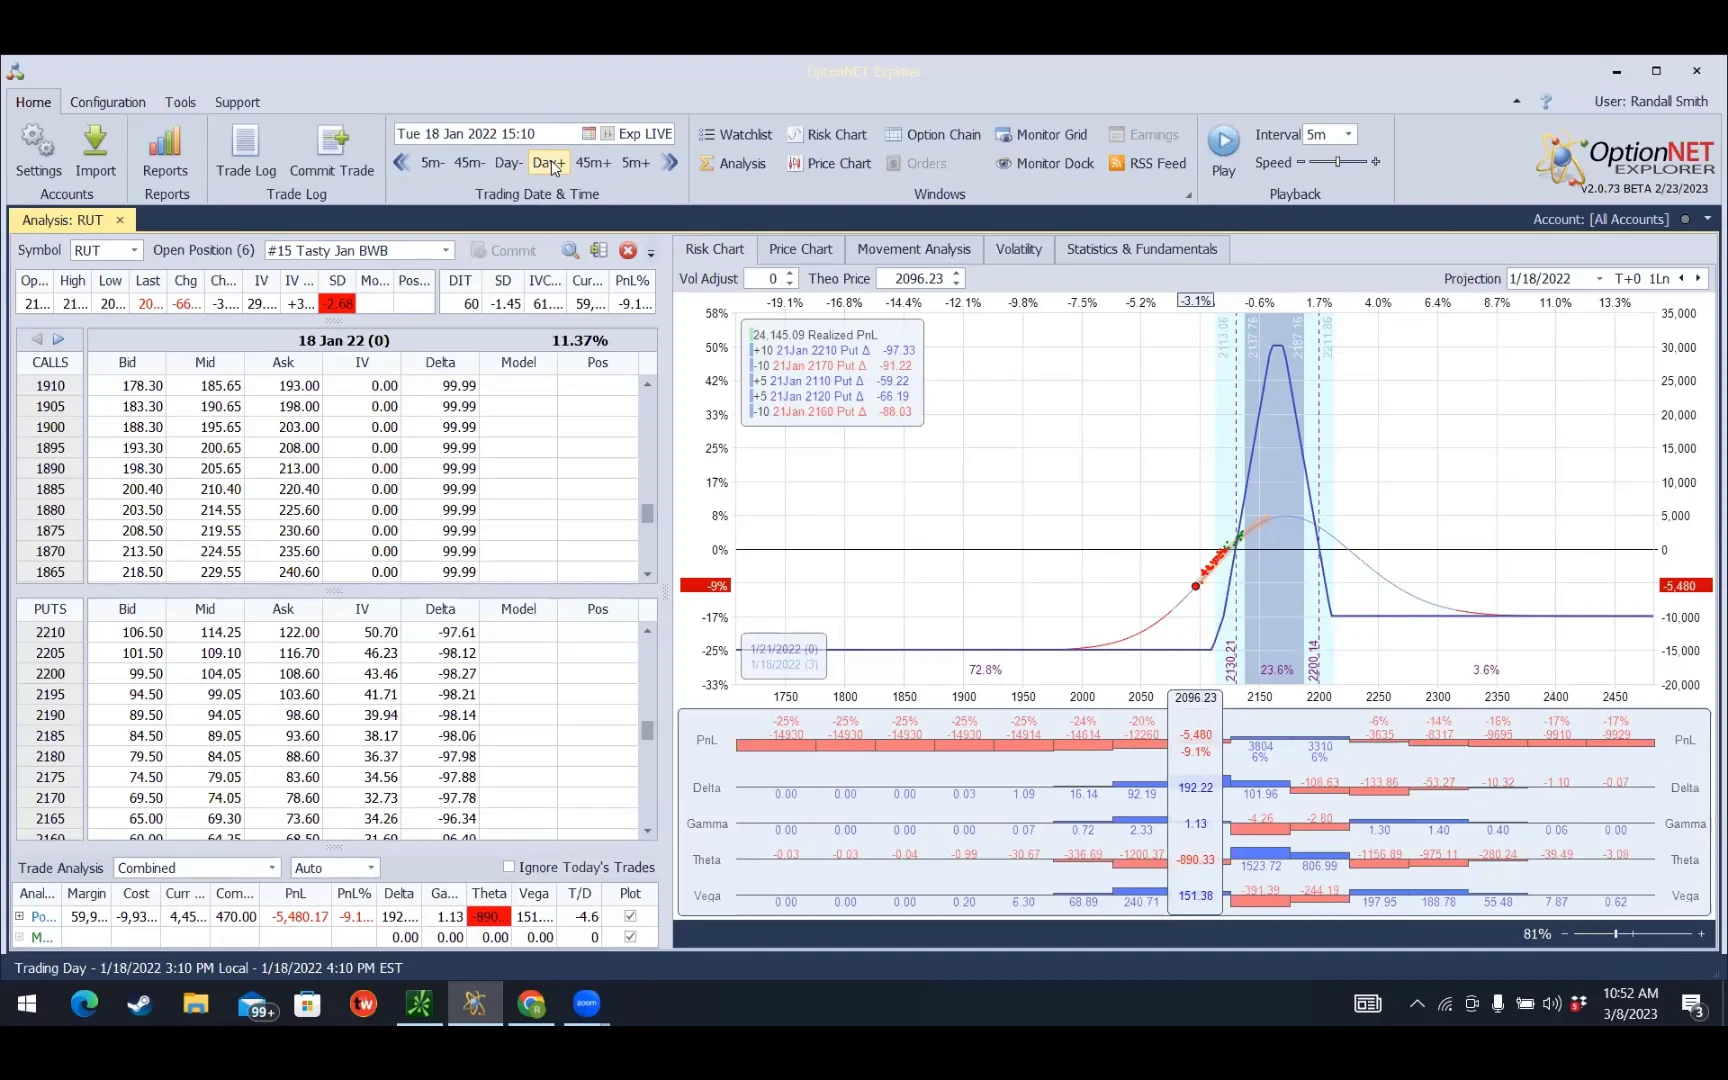Viewport: 1728px width, 1080px height.
Task: Switch to the Price Chart analysis tab
Action: 800,249
